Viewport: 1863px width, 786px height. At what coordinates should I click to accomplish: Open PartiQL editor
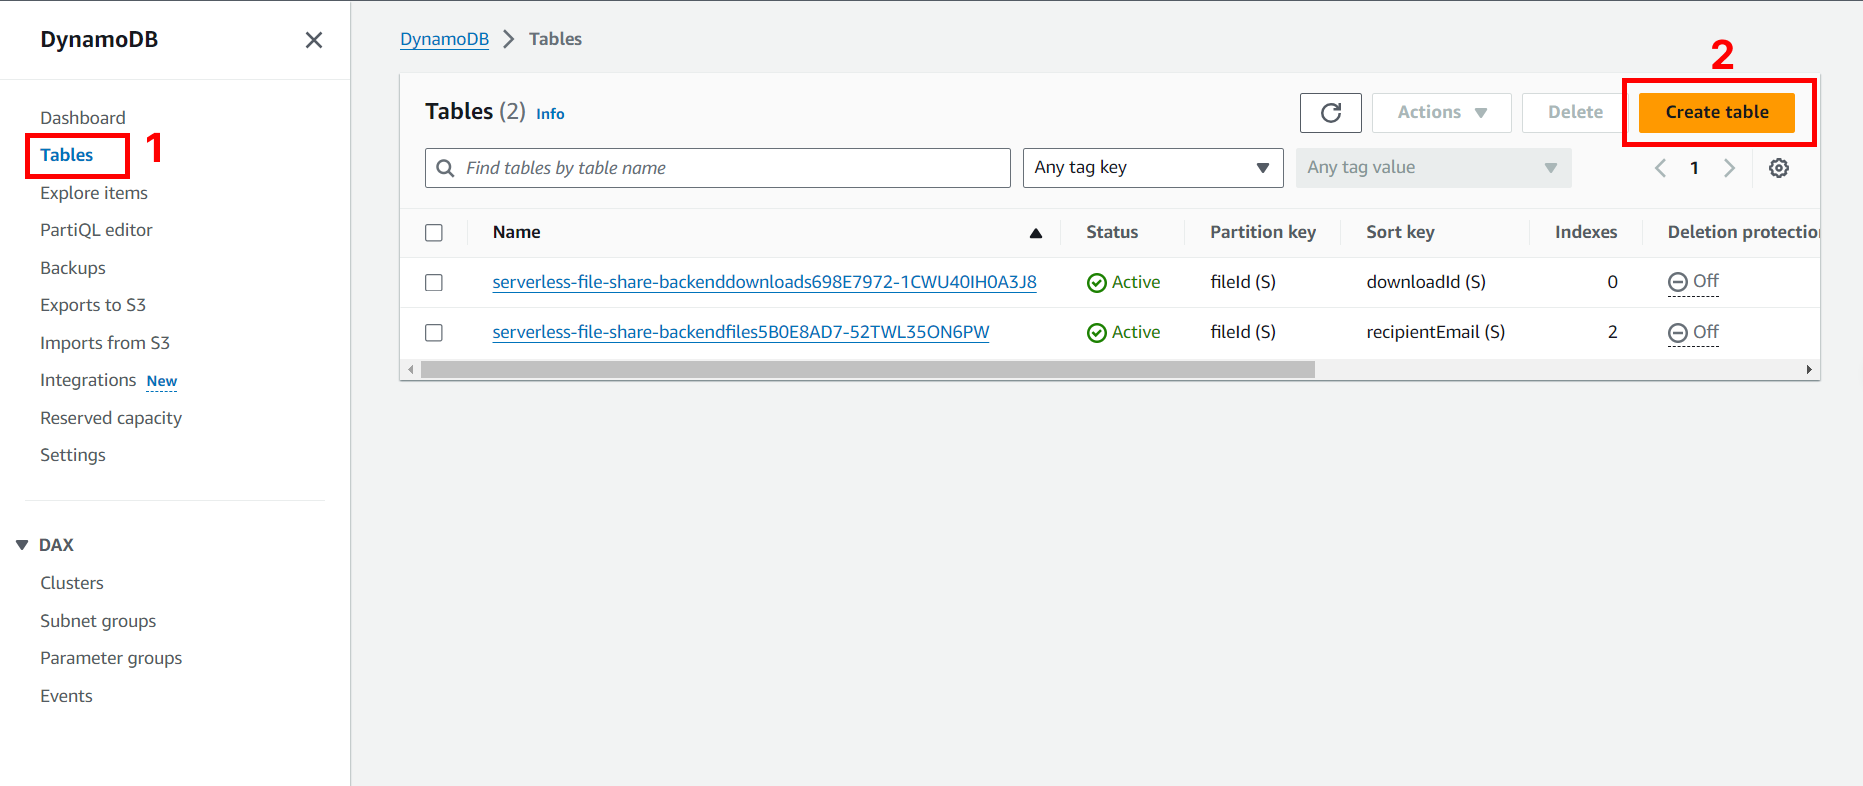coord(96,230)
